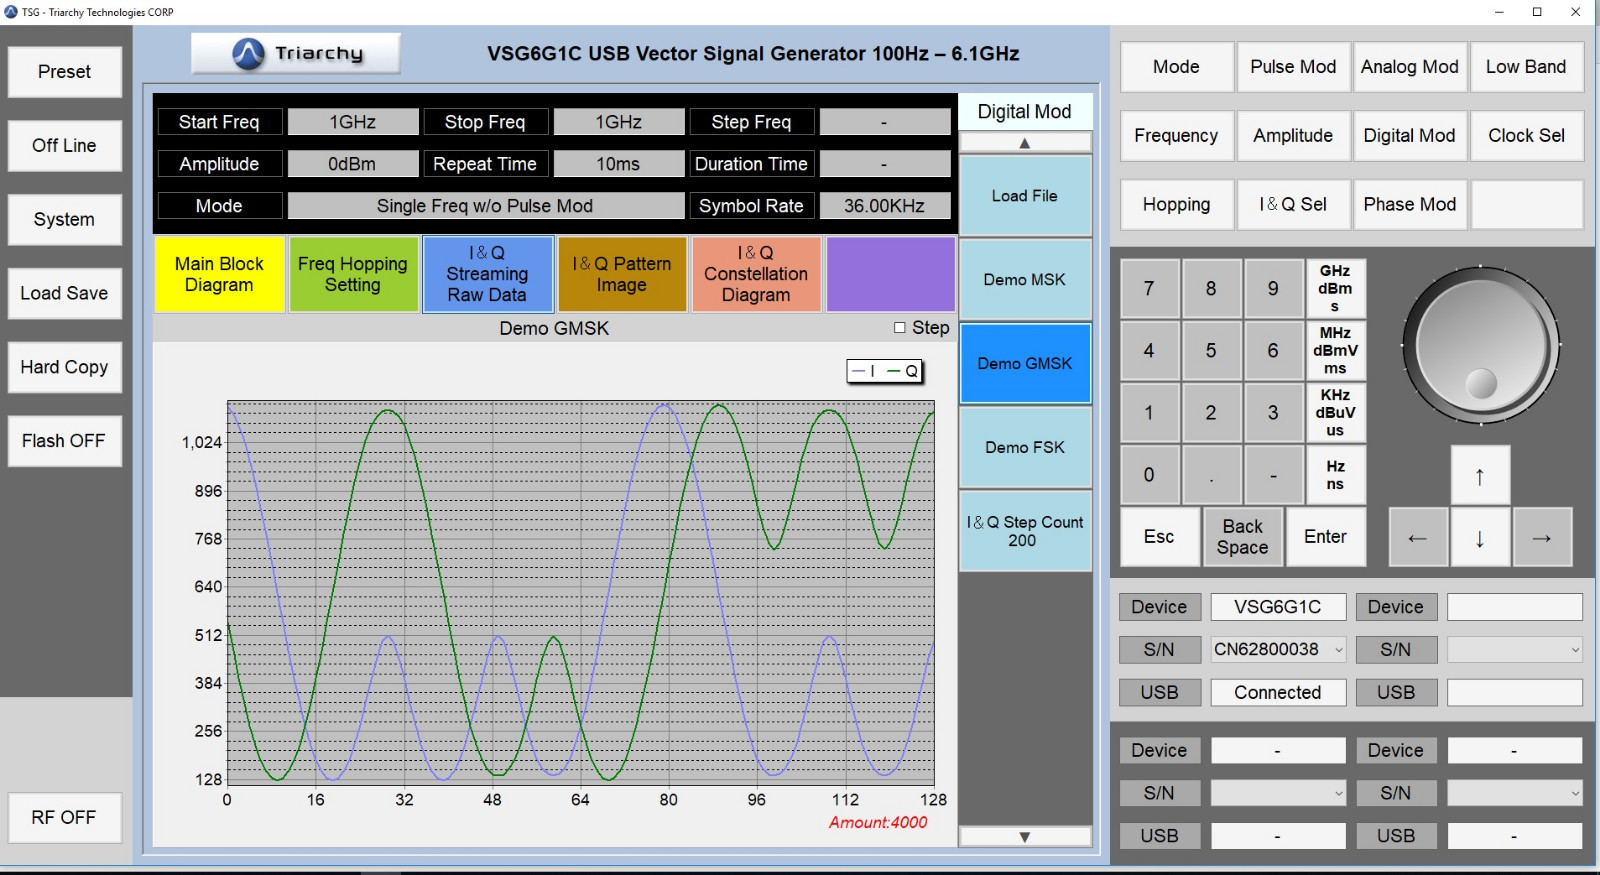This screenshot has height=875, width=1600.
Task: Click the Repeat Time 10ms value
Action: pos(619,164)
